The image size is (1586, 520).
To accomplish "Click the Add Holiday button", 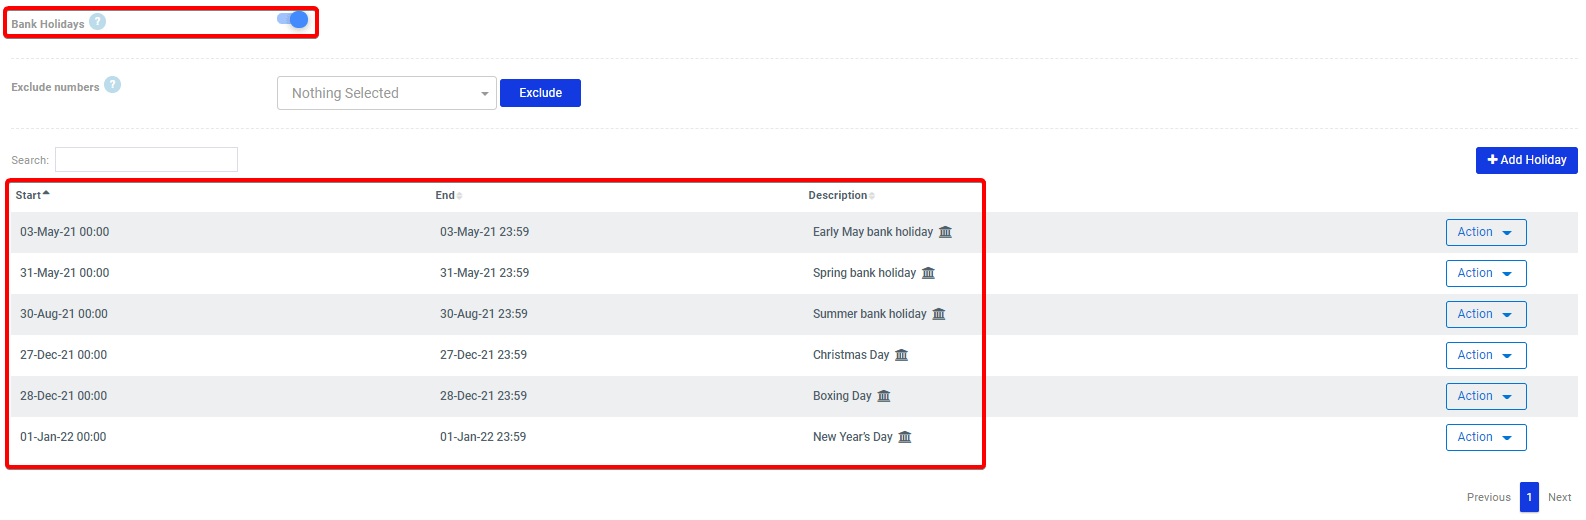I will click(x=1526, y=160).
